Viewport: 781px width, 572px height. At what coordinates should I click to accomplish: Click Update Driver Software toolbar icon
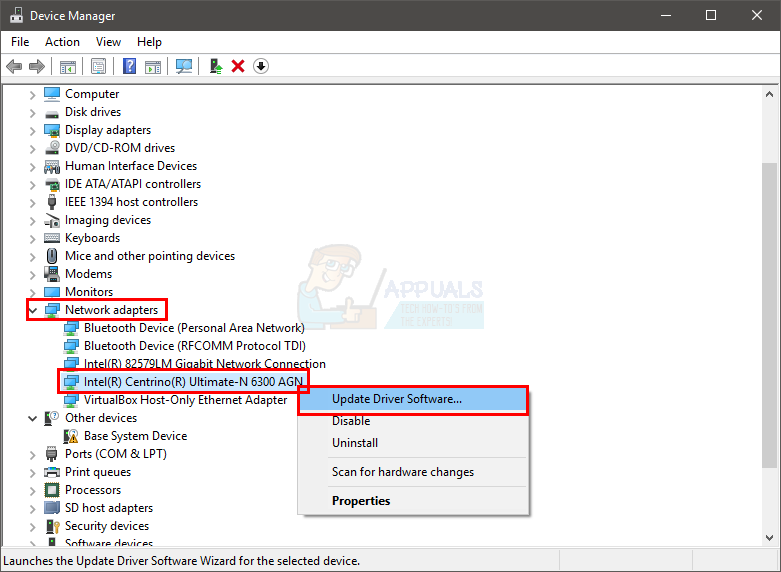click(x=216, y=66)
